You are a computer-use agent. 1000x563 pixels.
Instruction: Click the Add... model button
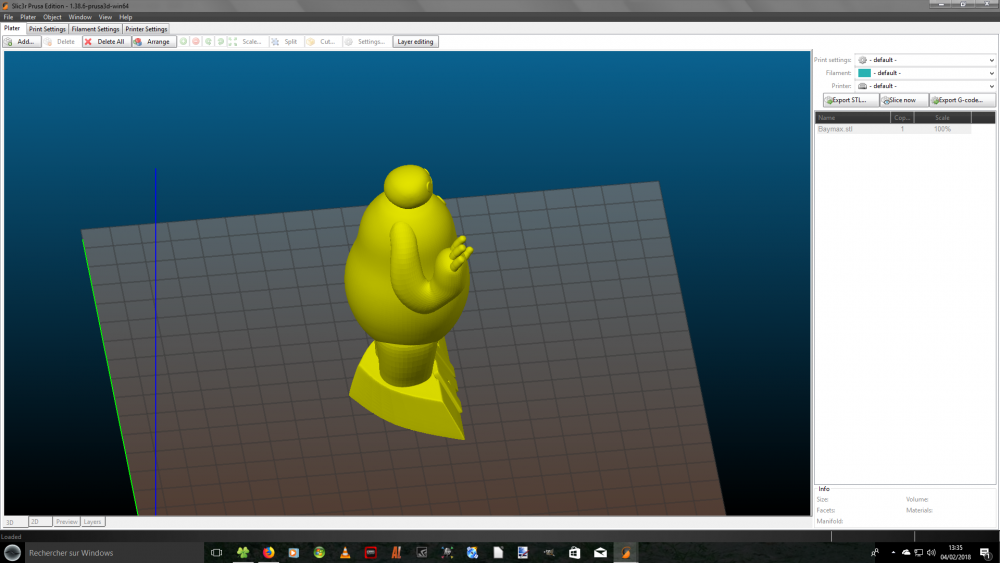22,41
